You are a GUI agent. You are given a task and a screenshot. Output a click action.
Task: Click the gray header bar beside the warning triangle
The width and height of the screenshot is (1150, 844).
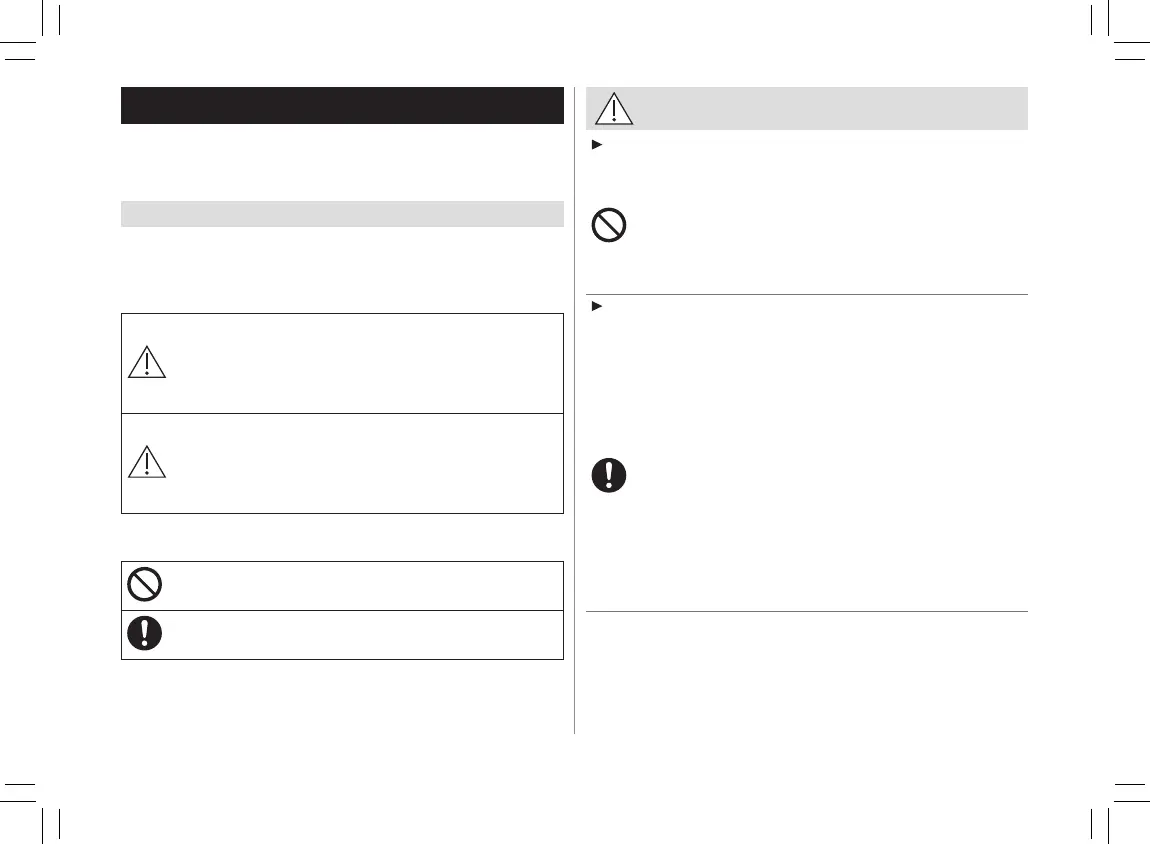pos(830,108)
